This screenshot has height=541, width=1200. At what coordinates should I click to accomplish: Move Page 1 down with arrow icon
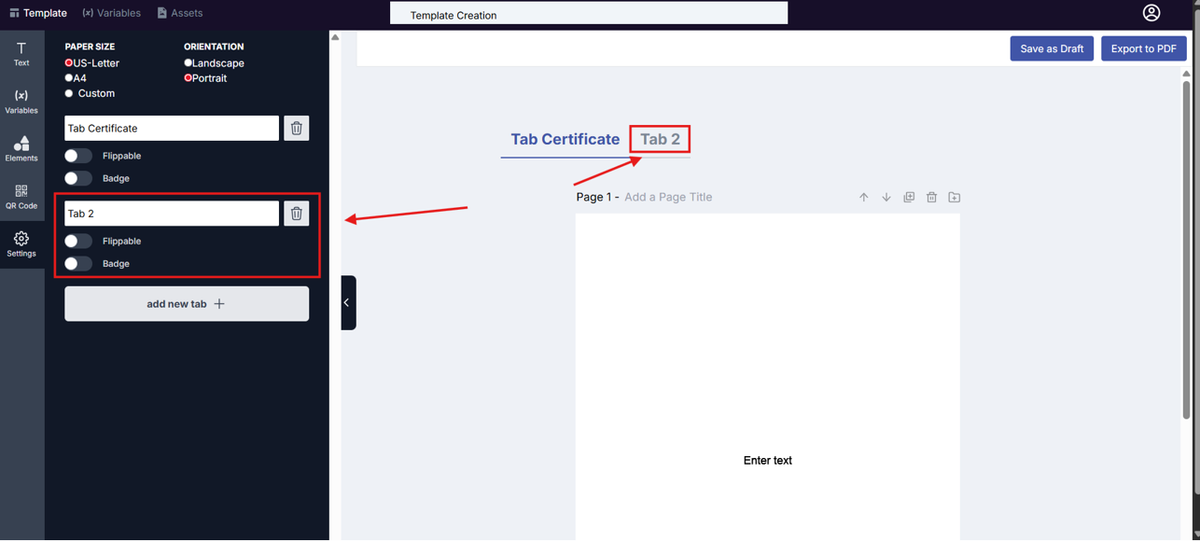pyautogui.click(x=886, y=197)
